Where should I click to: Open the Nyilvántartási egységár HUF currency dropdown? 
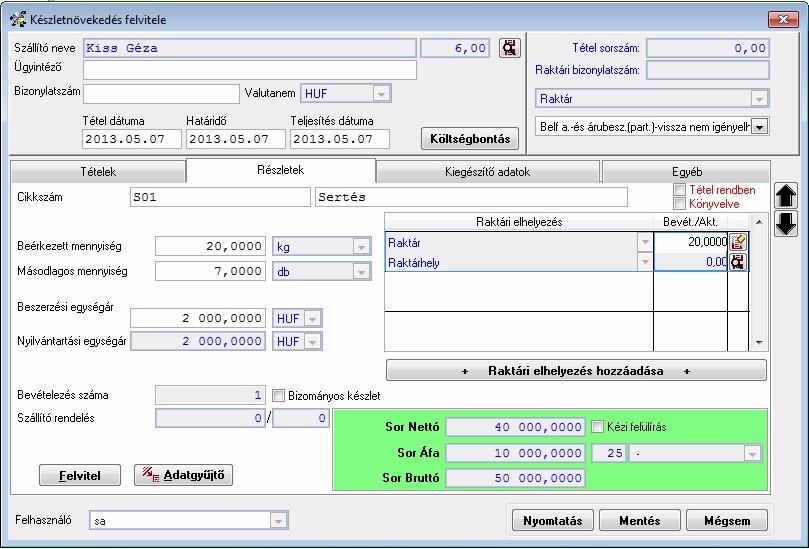pos(313,342)
